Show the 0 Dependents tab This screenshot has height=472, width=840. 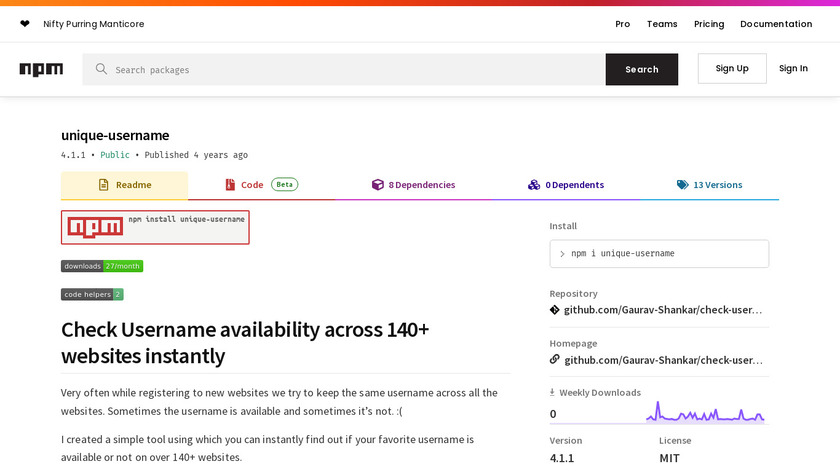[566, 185]
